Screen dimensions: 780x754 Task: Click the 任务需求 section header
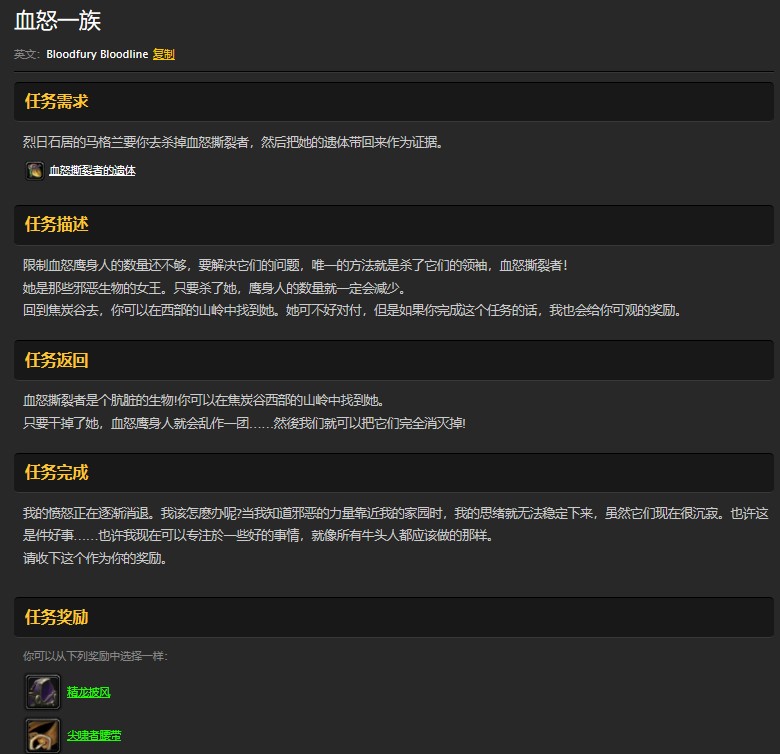click(x=57, y=101)
